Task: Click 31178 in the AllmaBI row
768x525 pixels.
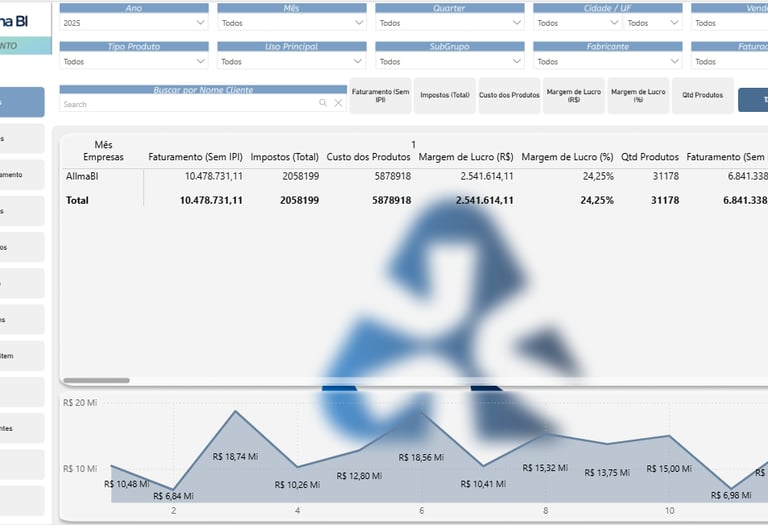Action: pyautogui.click(x=666, y=176)
